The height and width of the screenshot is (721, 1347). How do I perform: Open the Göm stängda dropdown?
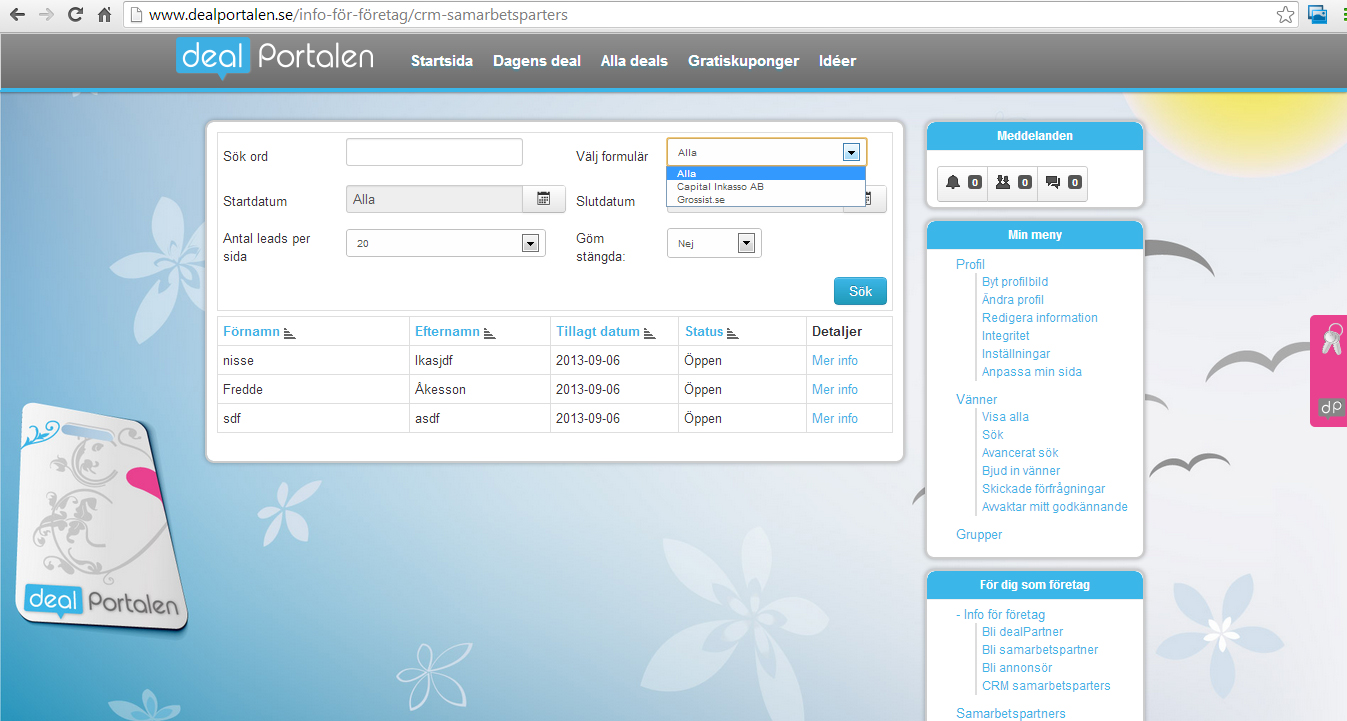click(744, 242)
